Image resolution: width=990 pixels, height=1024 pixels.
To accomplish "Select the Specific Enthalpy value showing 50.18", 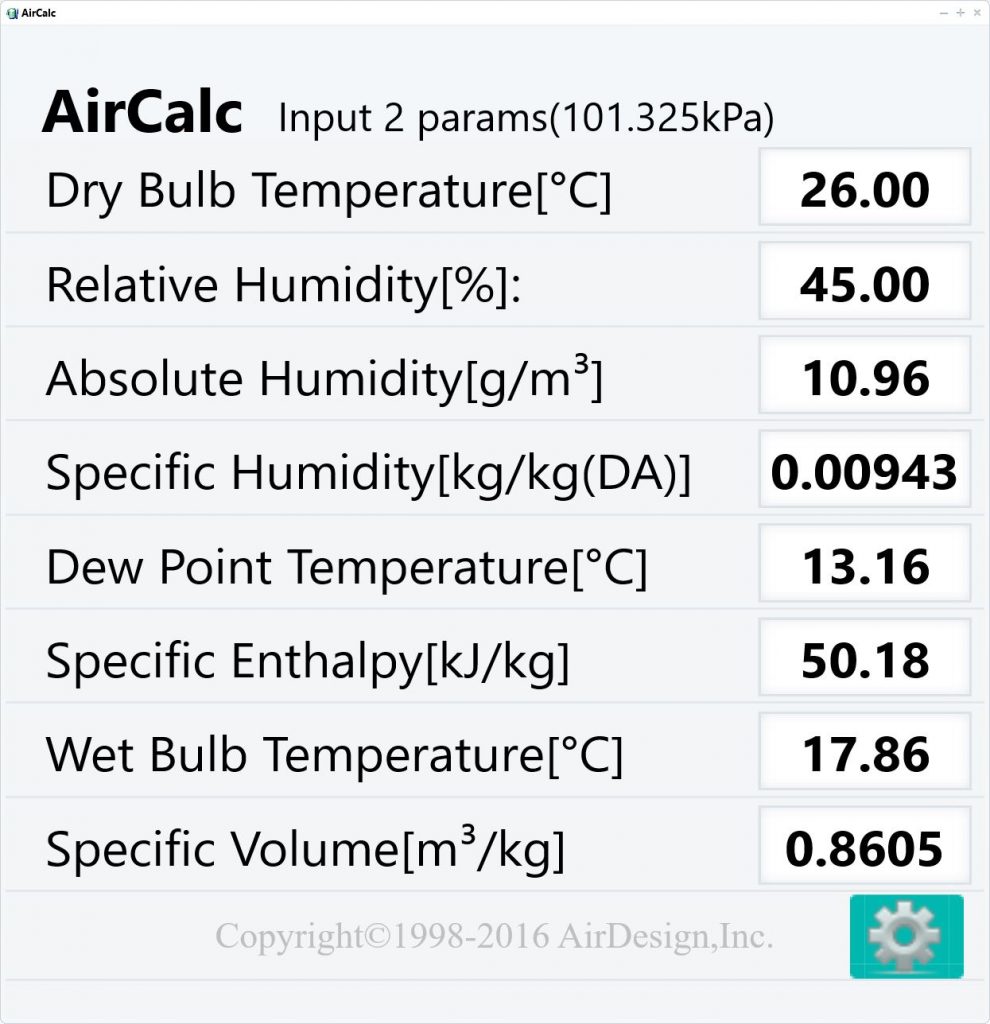I will 864,659.
